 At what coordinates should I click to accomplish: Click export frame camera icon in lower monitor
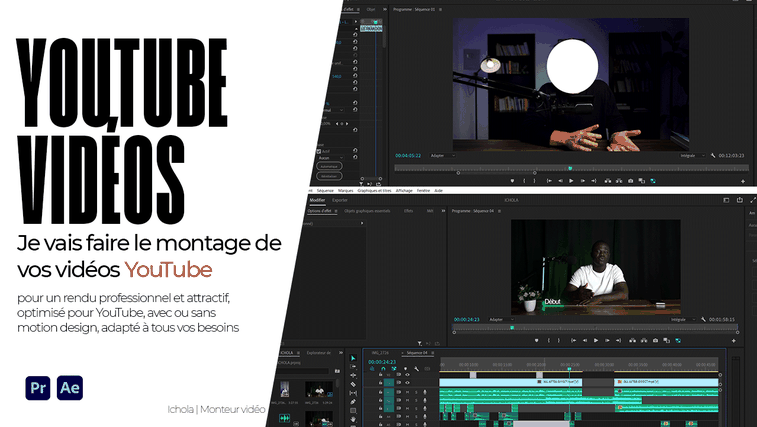click(654, 340)
